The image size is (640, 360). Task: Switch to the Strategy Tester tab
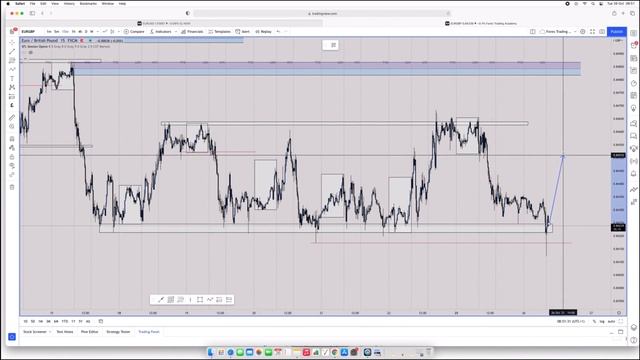118,332
